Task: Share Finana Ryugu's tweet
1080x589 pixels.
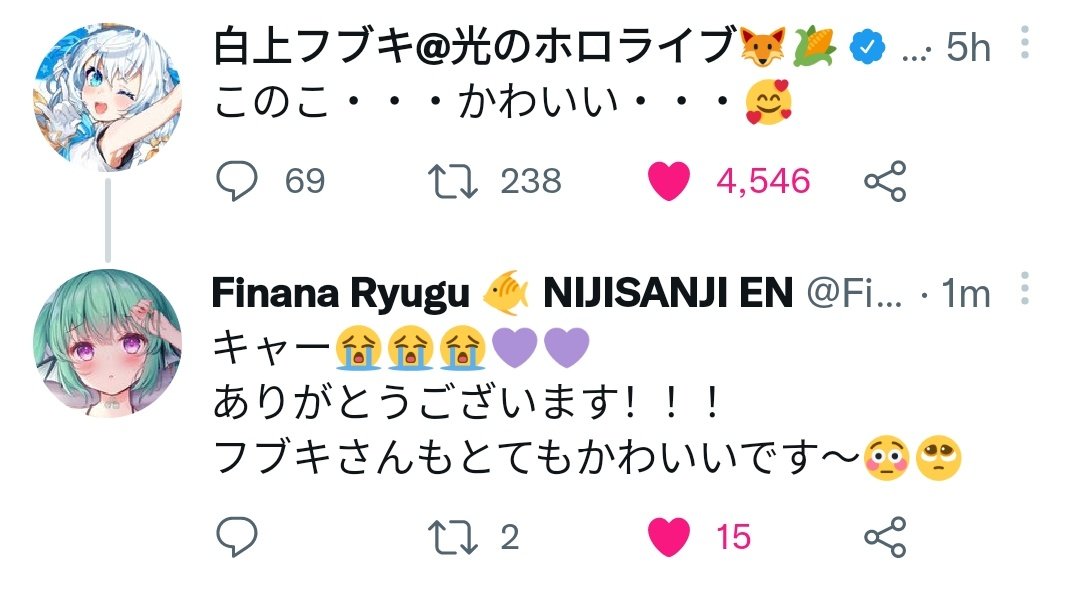Action: click(x=885, y=537)
